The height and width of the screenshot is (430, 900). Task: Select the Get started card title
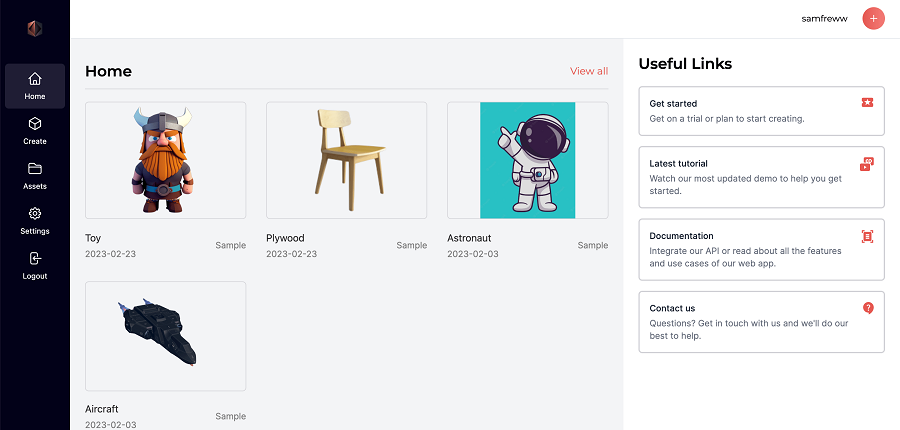point(673,103)
